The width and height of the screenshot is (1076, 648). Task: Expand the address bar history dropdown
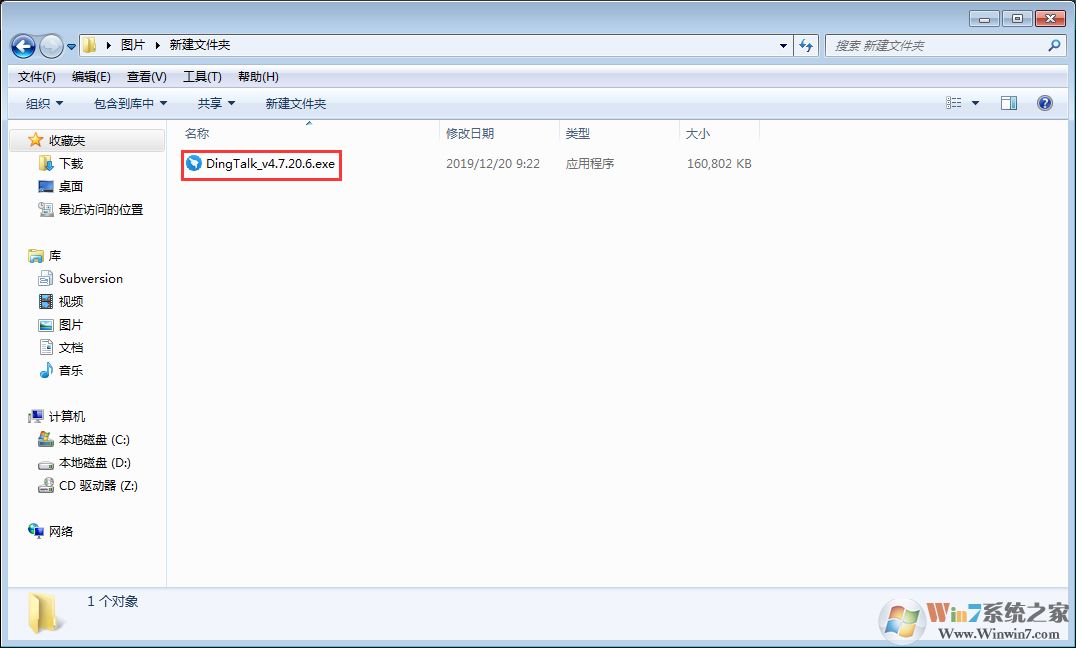tap(783, 45)
